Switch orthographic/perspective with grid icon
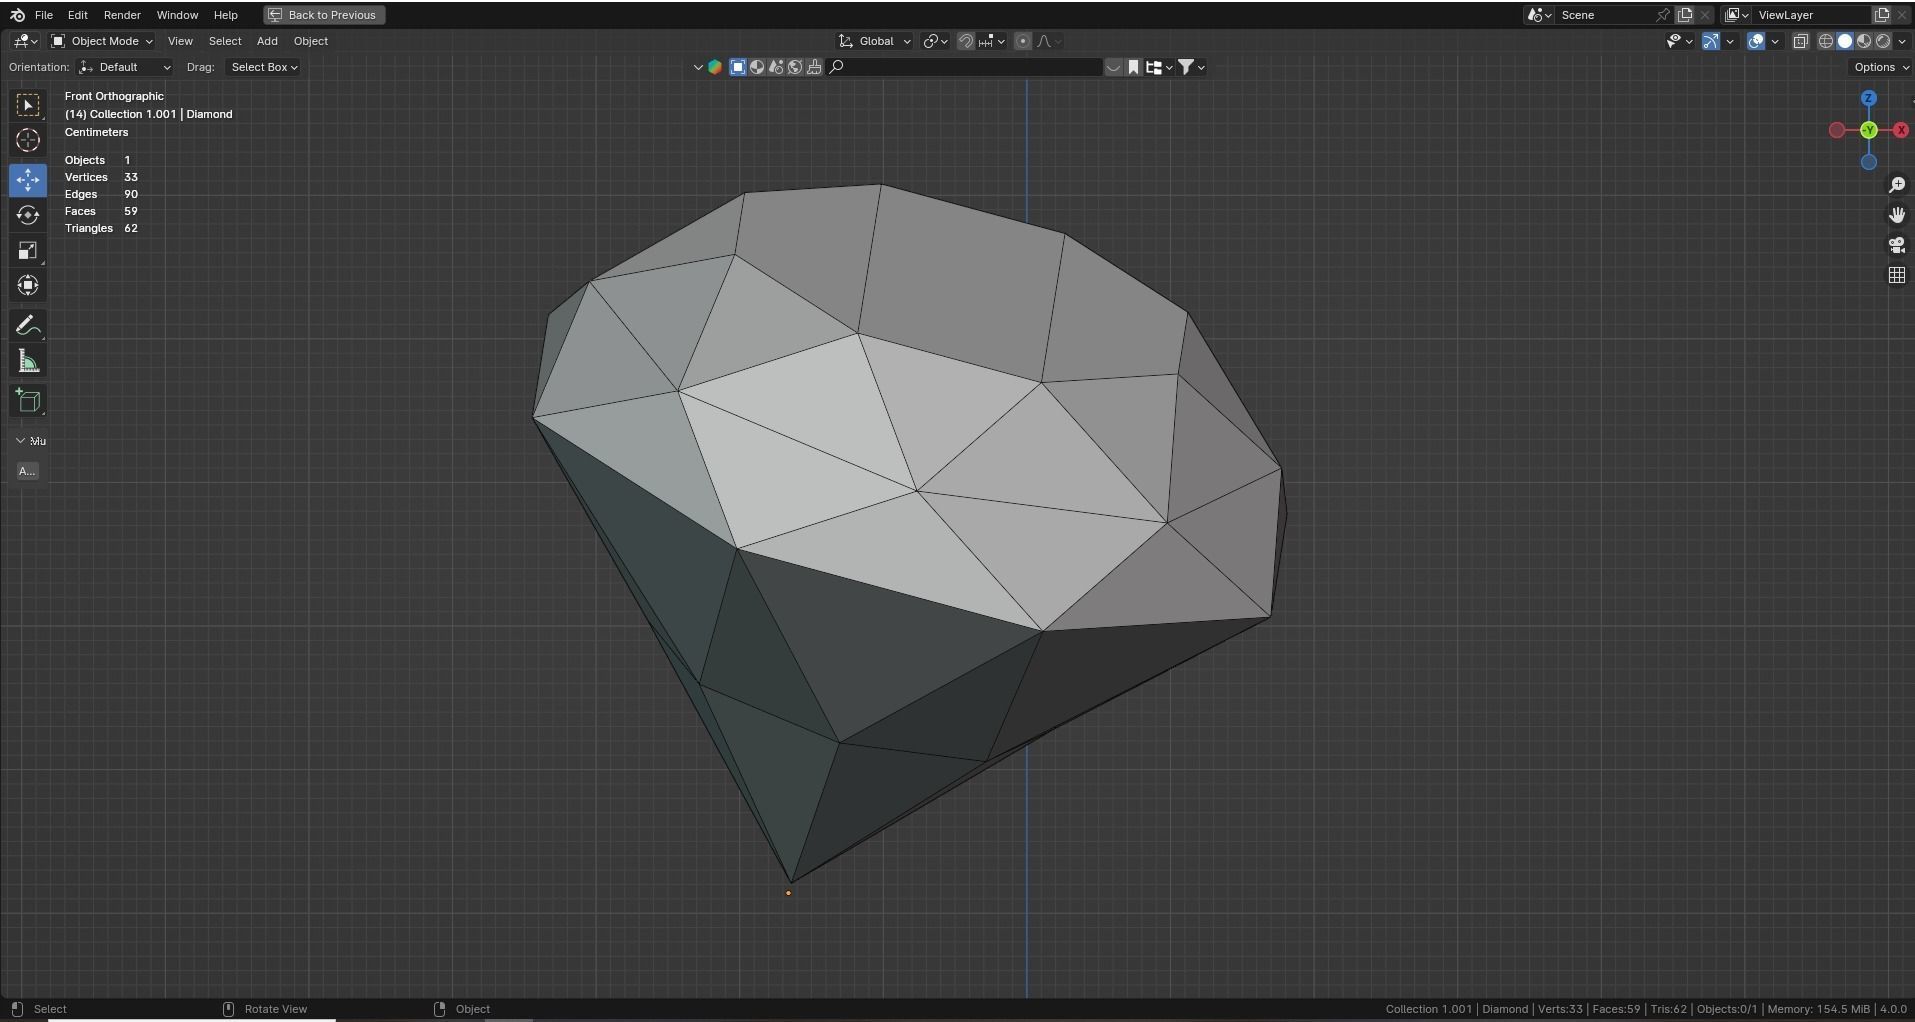This screenshot has height=1022, width=1915. pos(1897,275)
